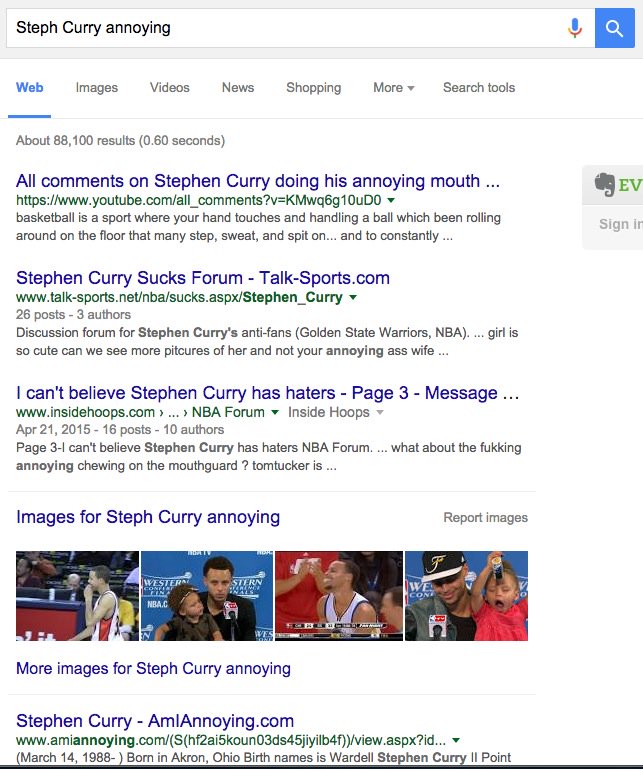This screenshot has height=769, width=643.
Task: Open Images for Steph Curry annoying heading
Action: (148, 517)
